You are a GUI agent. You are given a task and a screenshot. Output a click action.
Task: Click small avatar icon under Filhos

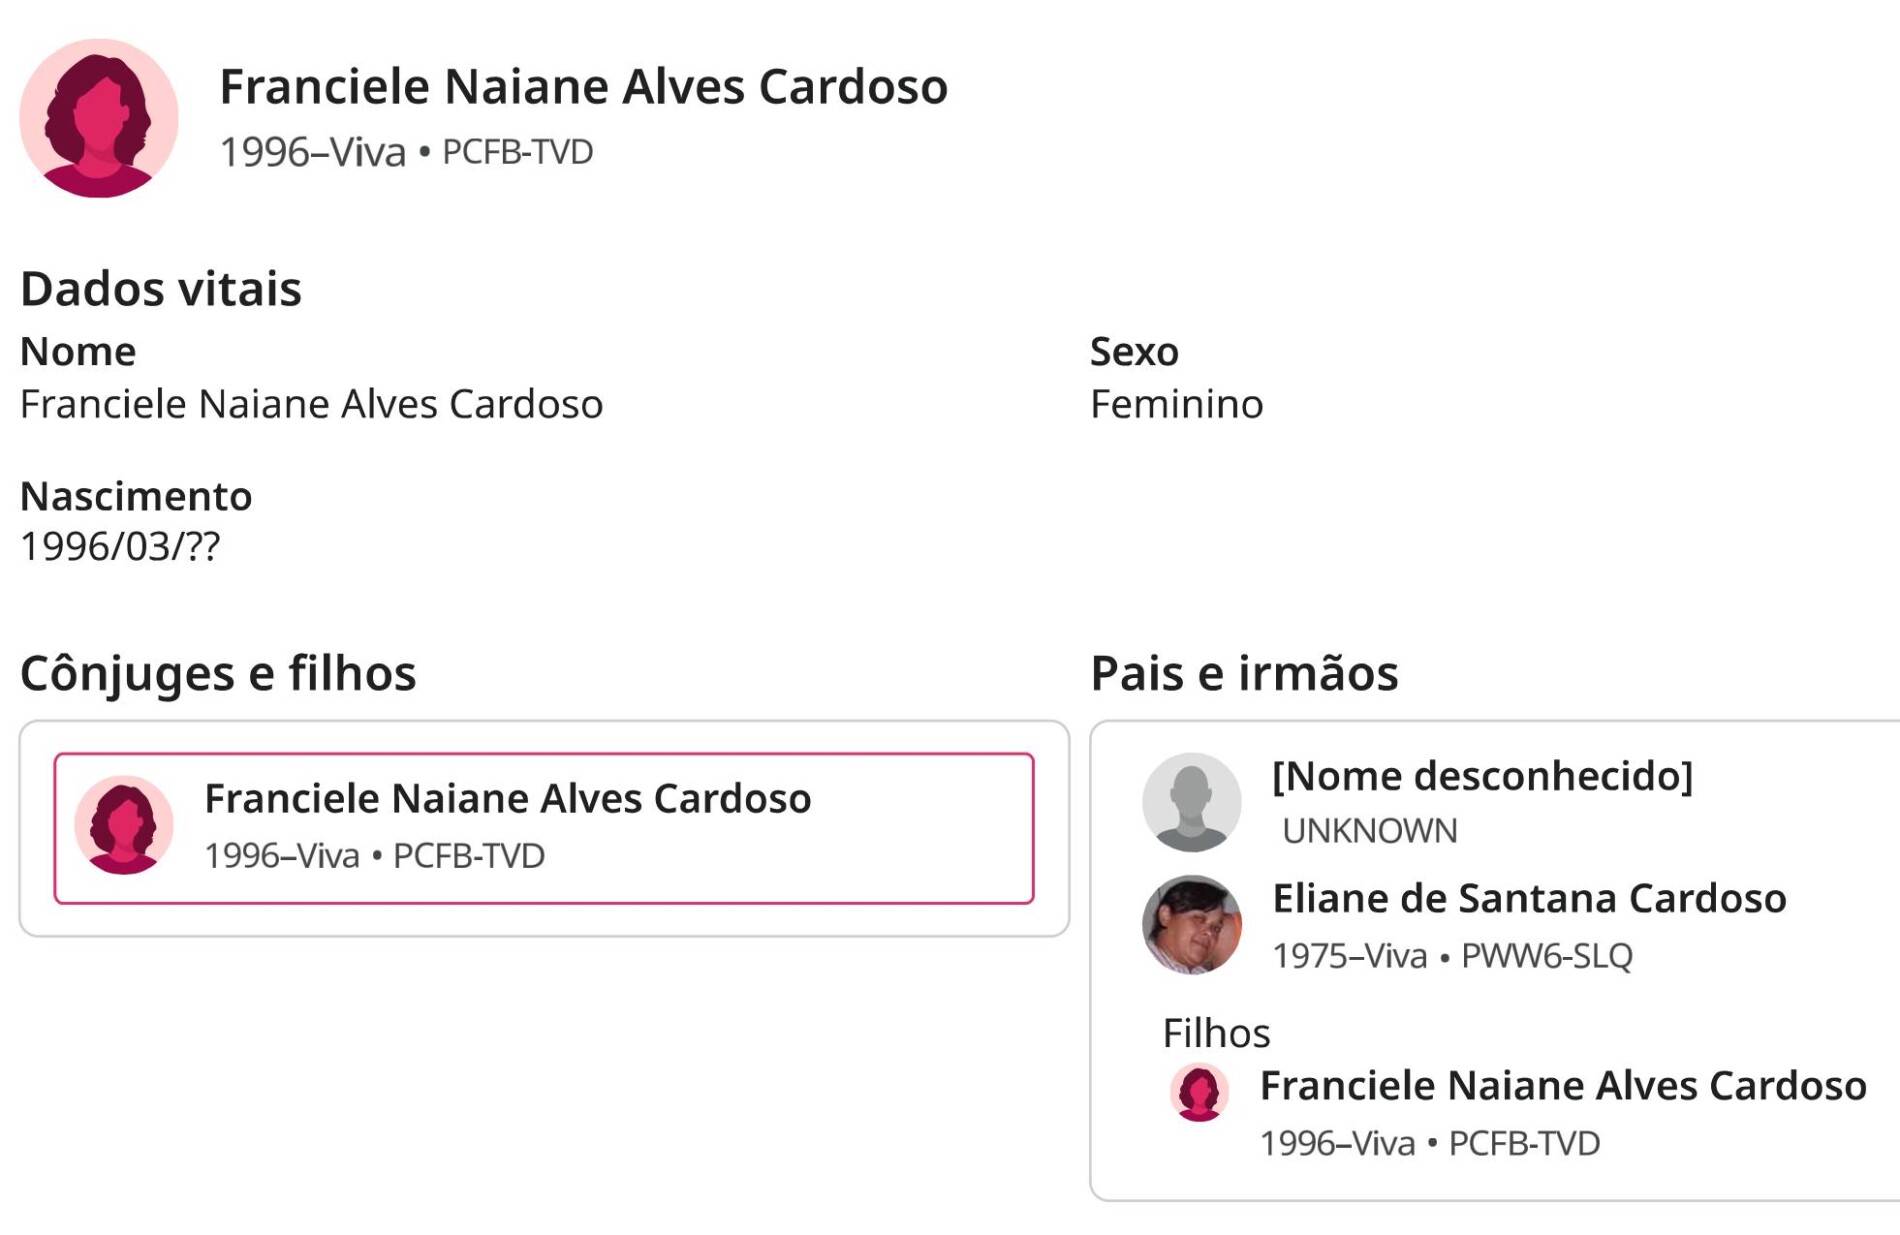point(1199,1092)
